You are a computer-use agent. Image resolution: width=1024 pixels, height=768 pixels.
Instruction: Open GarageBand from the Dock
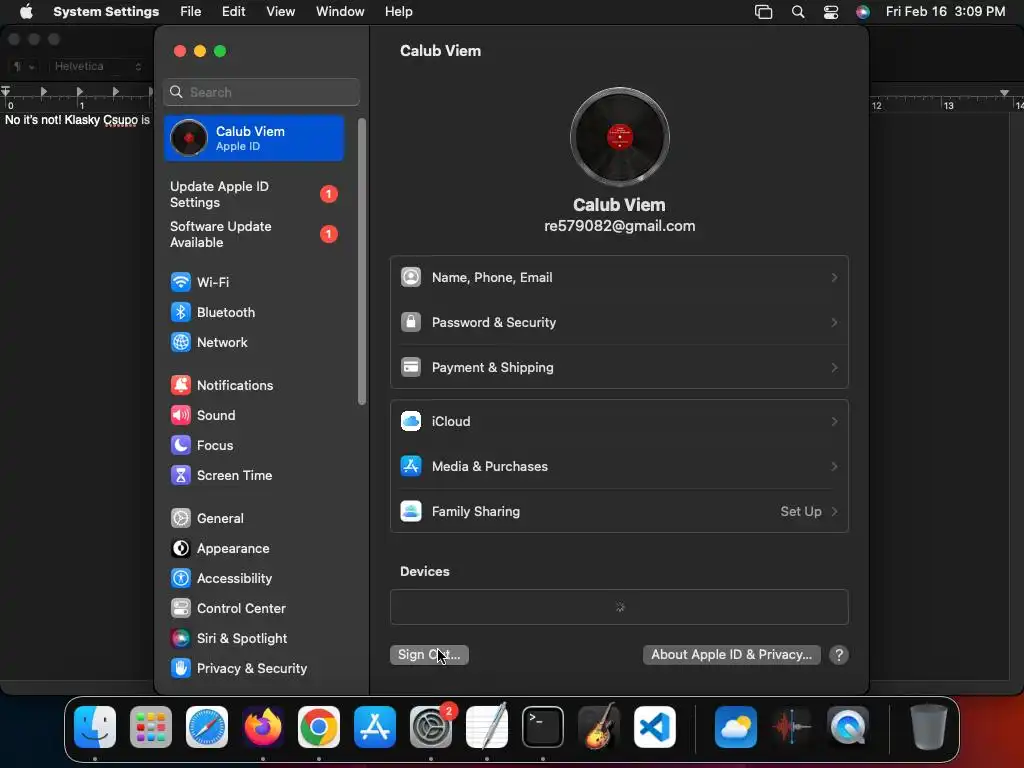599,727
